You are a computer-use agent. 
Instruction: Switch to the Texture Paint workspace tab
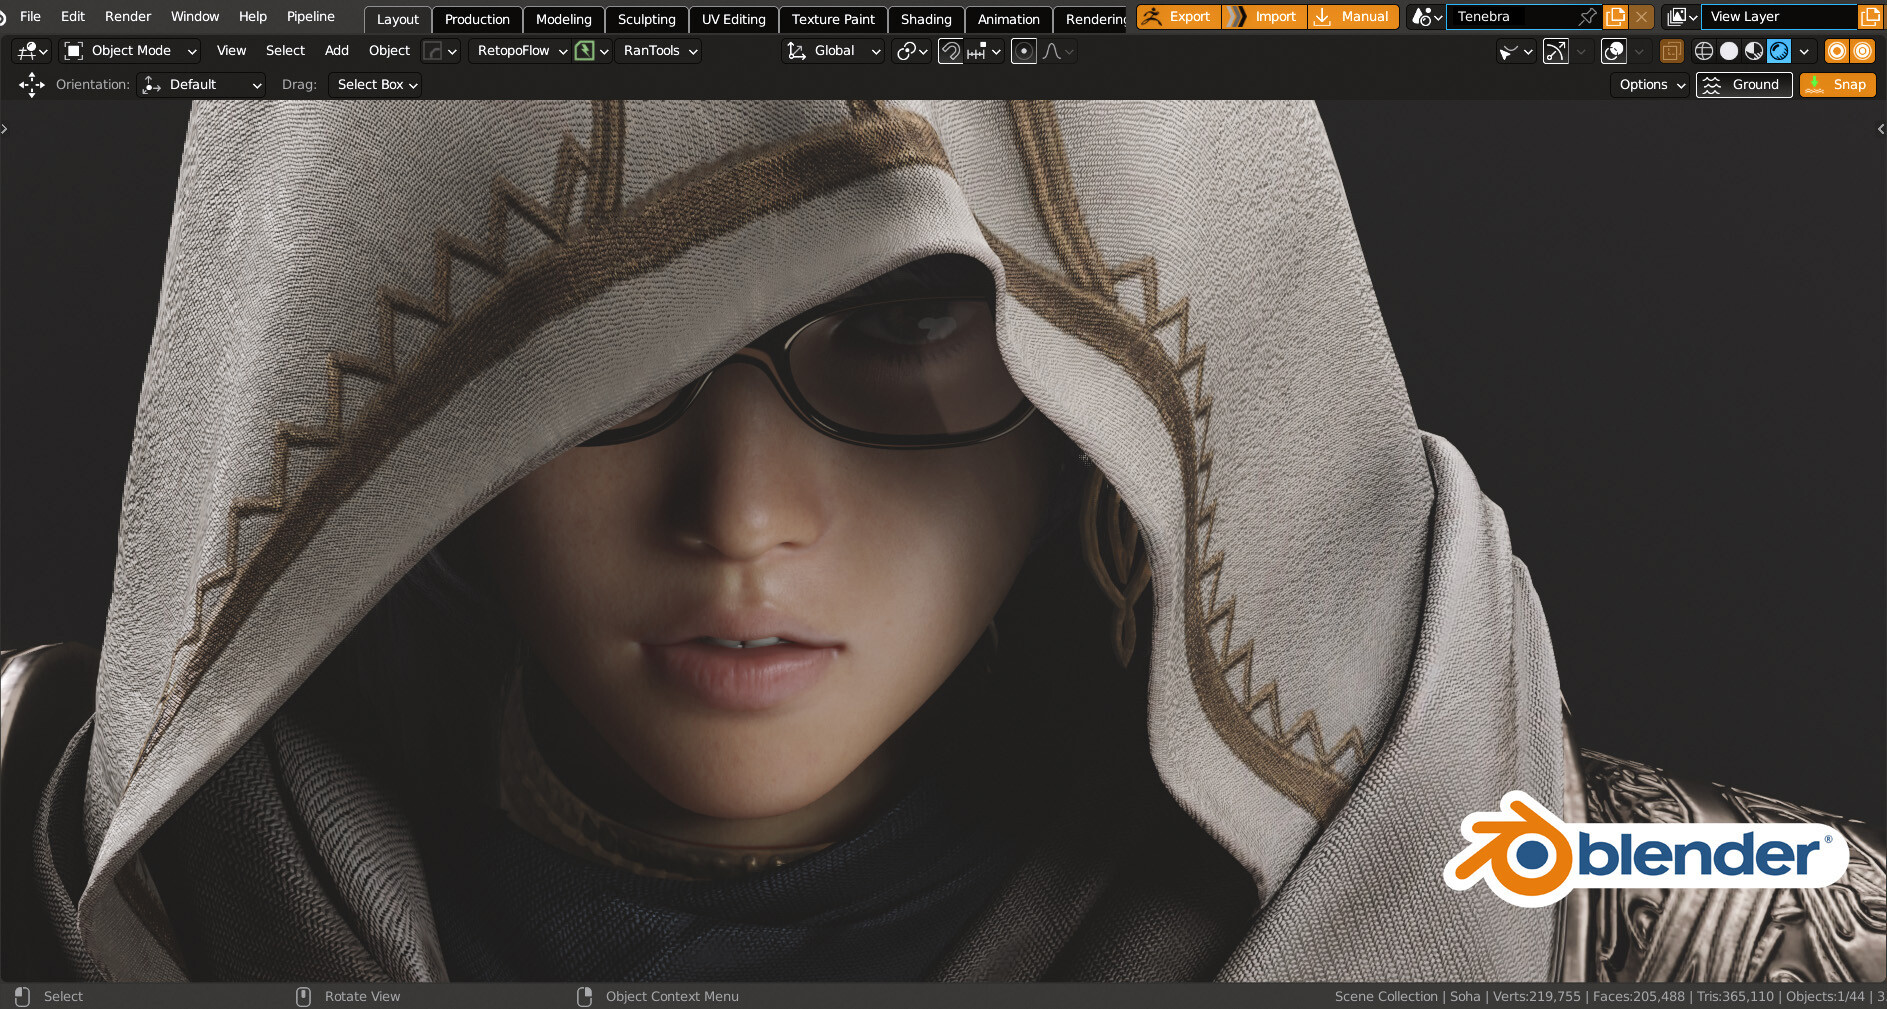pyautogui.click(x=833, y=20)
